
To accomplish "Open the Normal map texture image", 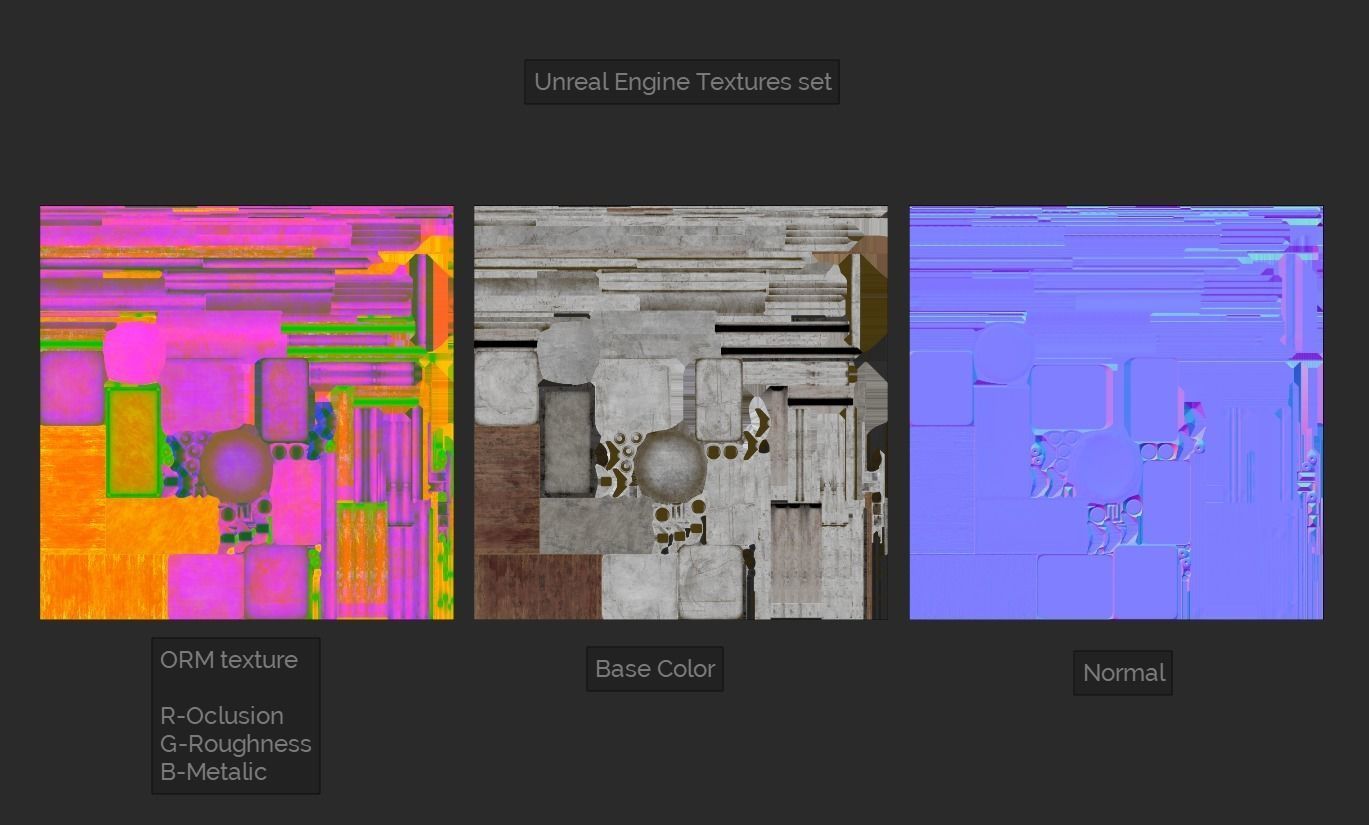I will click(1116, 413).
